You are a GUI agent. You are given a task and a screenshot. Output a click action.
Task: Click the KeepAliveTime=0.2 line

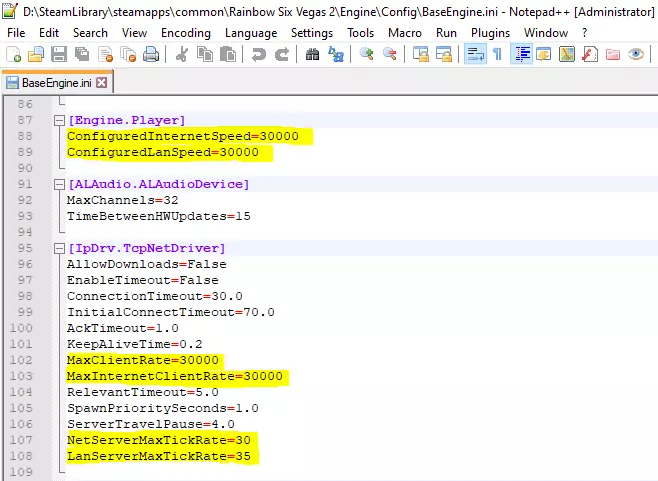(x=135, y=344)
